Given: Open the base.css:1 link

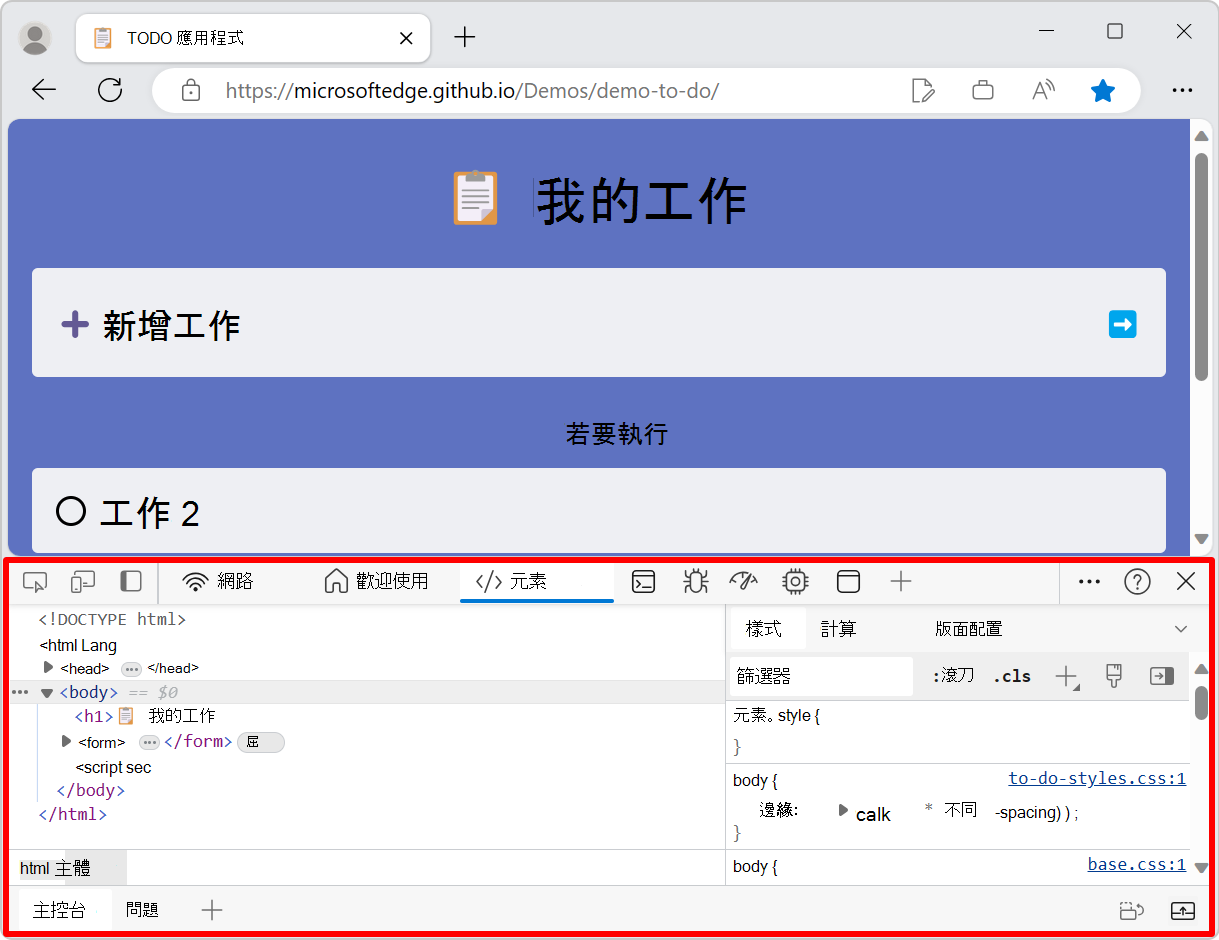Looking at the screenshot, I should [x=1136, y=866].
